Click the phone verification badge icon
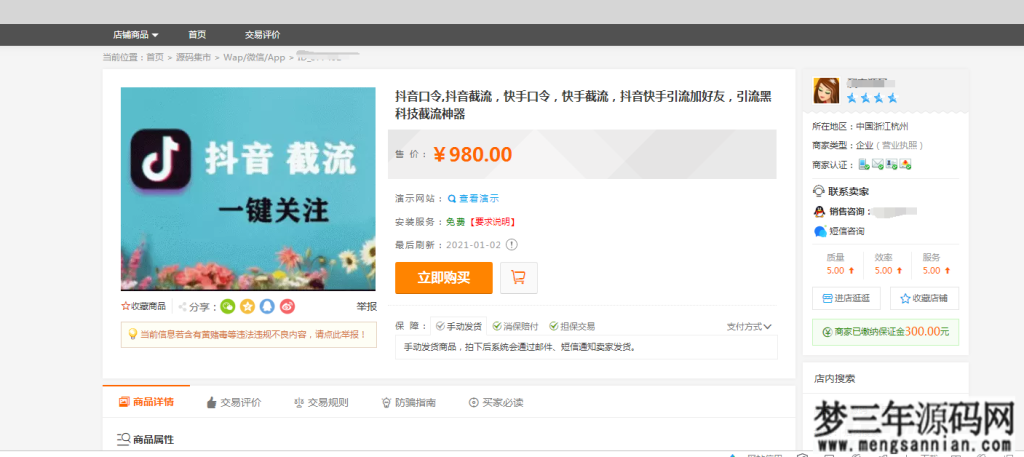This screenshot has height=457, width=1024. 863,165
